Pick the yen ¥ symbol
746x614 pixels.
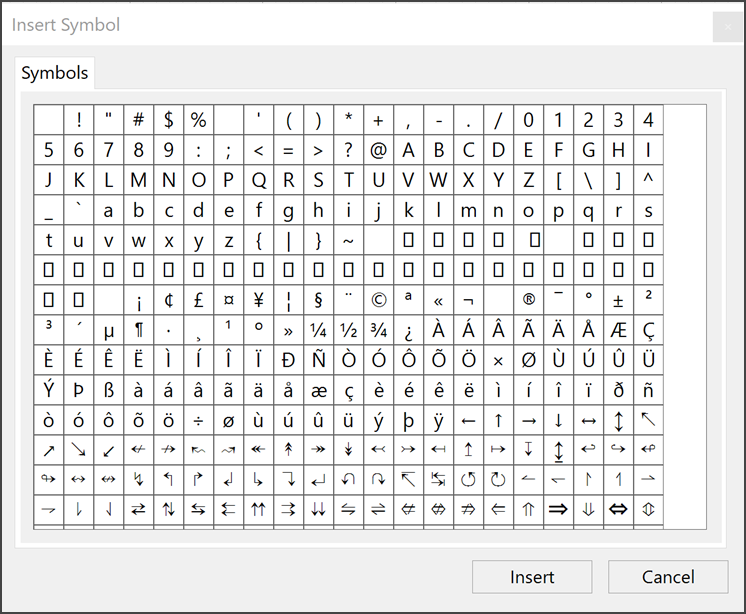click(x=258, y=300)
